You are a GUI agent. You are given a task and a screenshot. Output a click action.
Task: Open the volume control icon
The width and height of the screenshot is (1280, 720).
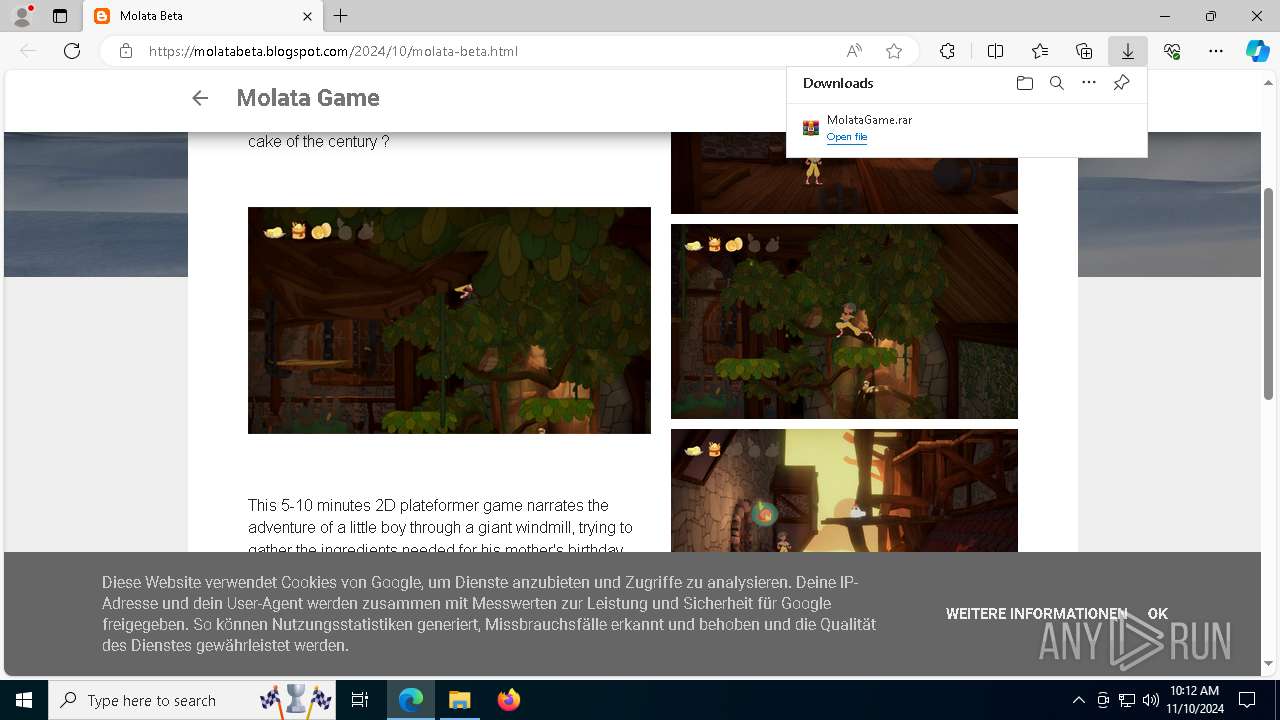[x=1150, y=700]
